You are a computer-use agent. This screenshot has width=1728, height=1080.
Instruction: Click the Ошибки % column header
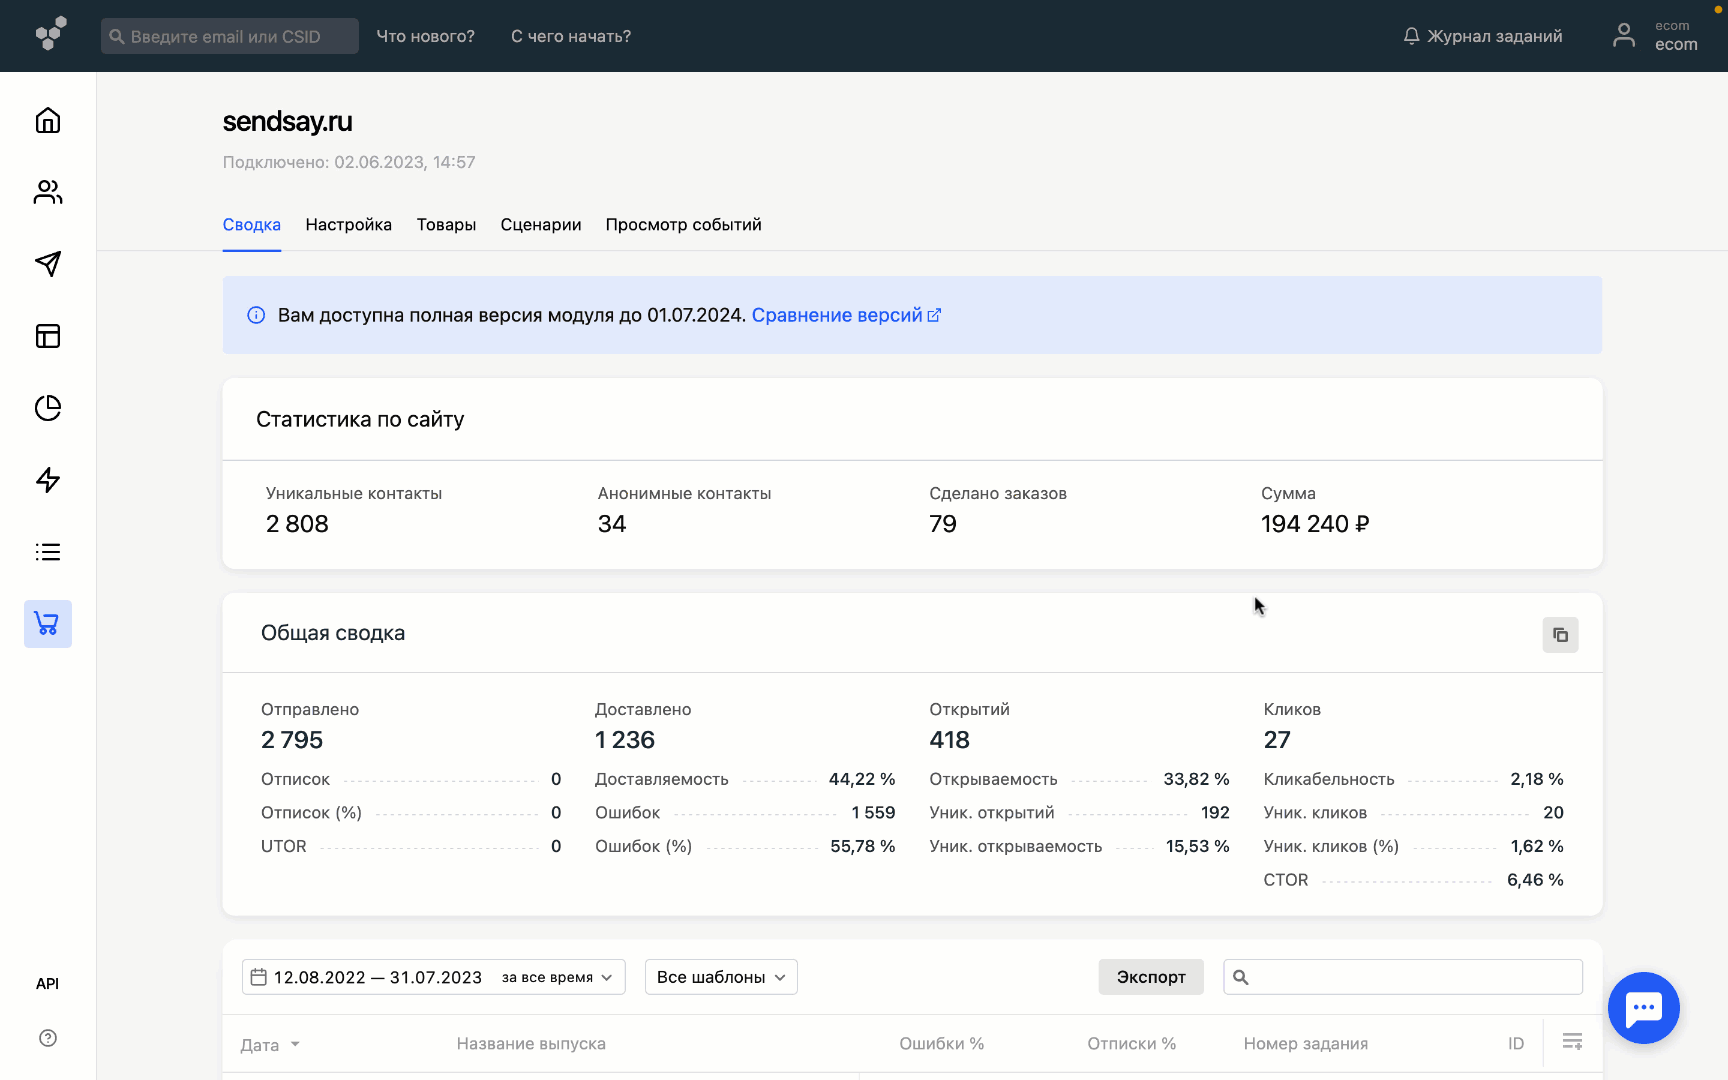(x=942, y=1044)
